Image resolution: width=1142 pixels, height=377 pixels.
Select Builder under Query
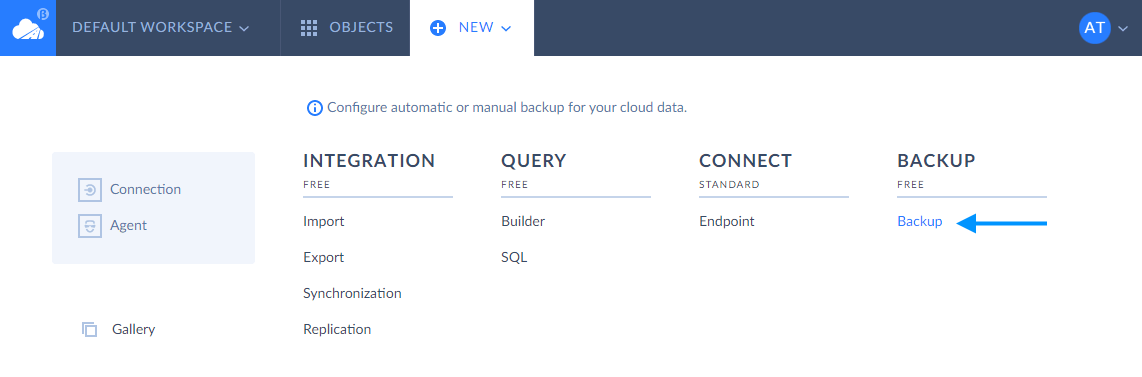523,221
